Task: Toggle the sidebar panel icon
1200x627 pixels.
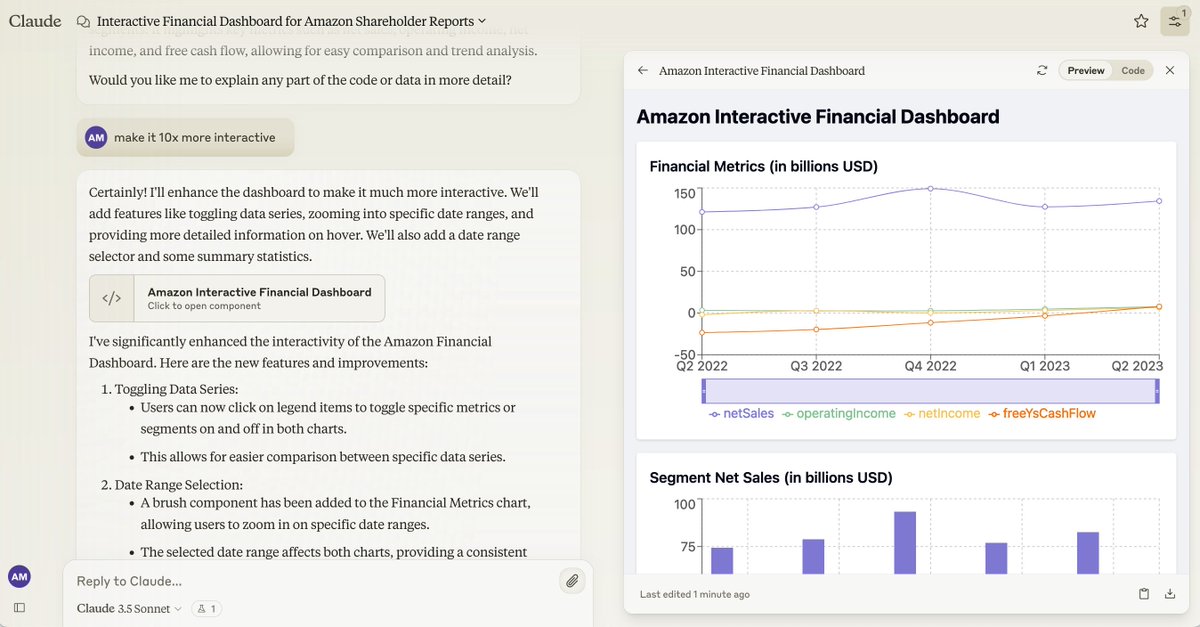Action: tap(19, 607)
